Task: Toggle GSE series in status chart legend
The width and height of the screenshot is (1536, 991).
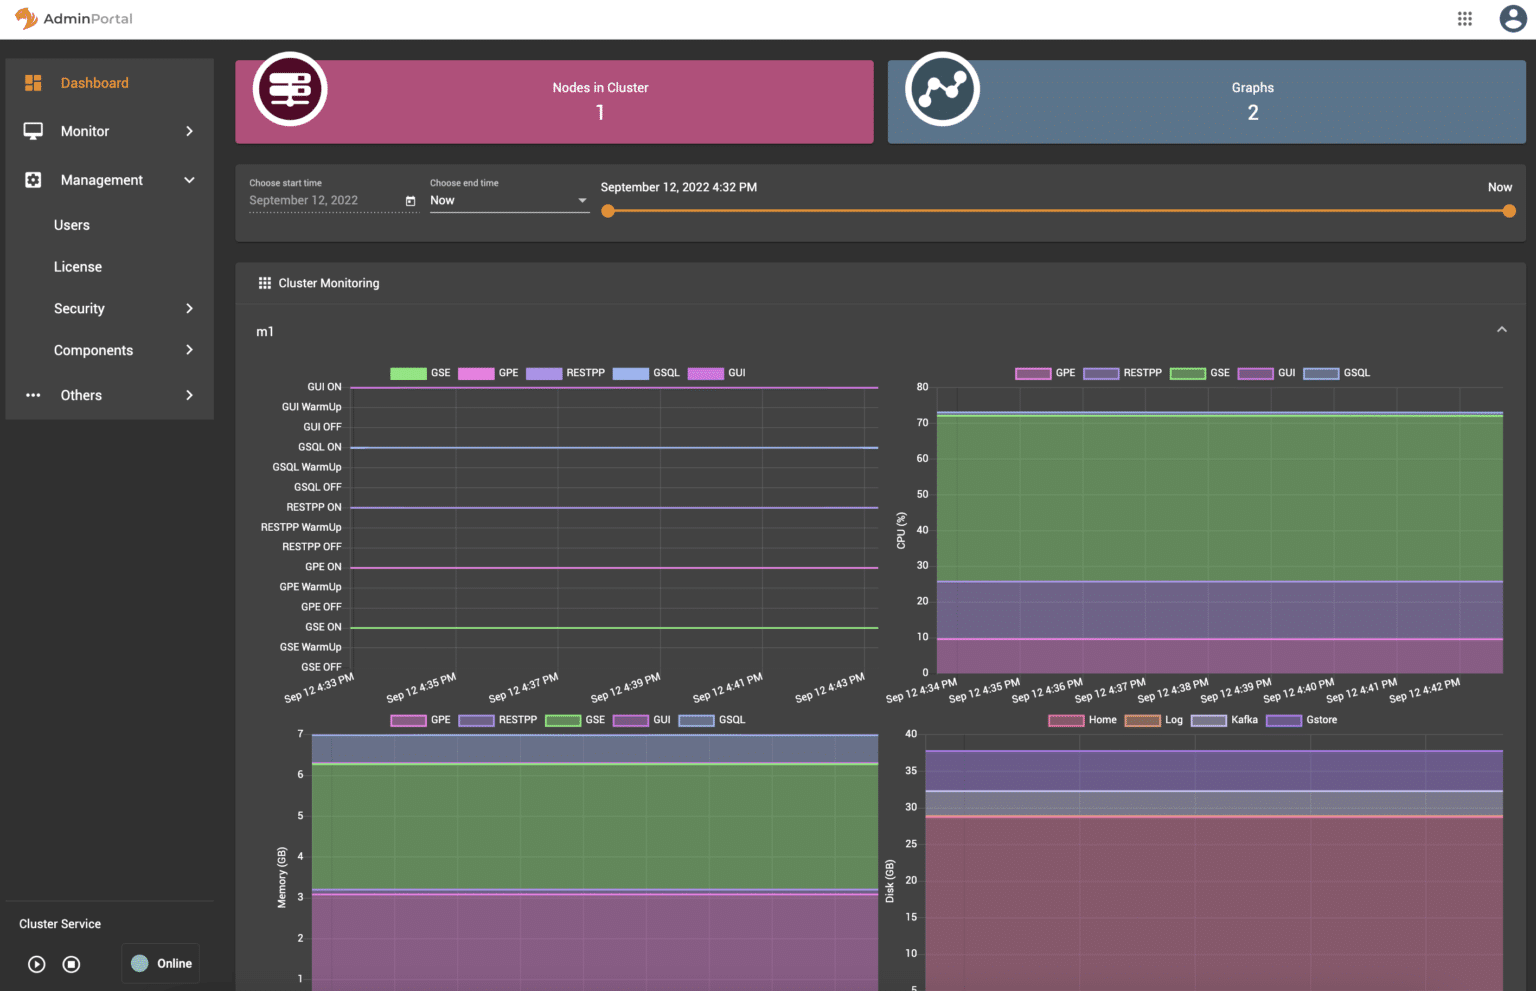Action: [420, 373]
